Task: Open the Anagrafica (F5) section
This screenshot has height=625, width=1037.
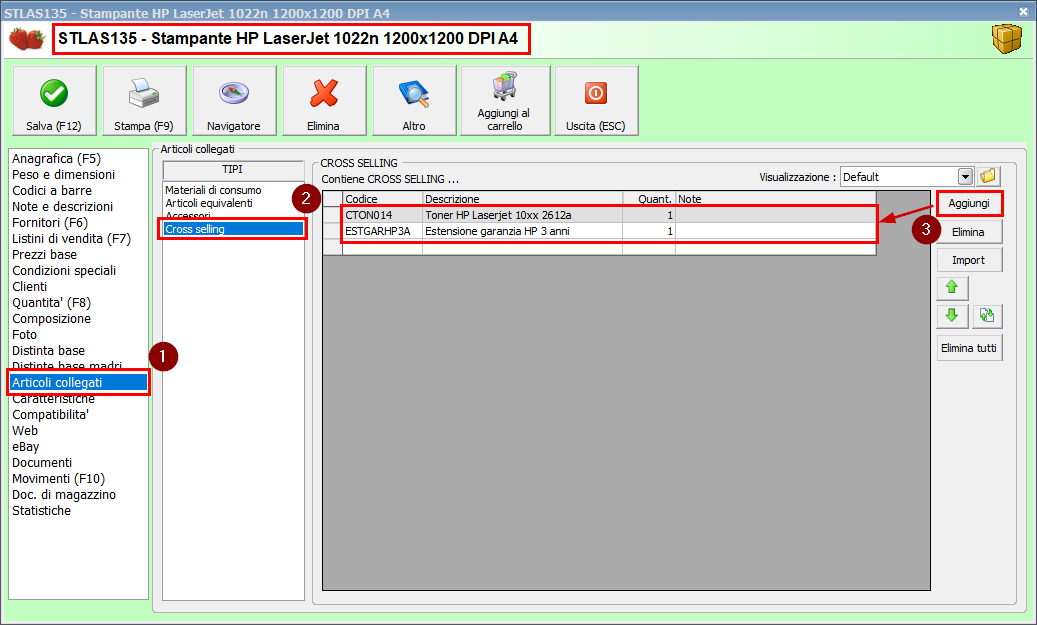Action: coord(57,159)
